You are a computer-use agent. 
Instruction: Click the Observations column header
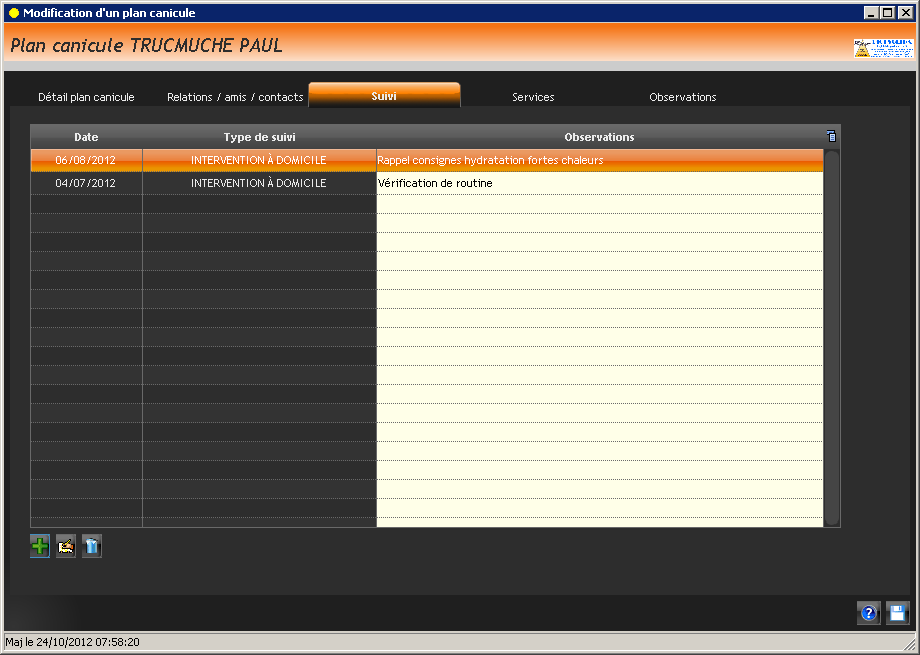pyautogui.click(x=599, y=137)
